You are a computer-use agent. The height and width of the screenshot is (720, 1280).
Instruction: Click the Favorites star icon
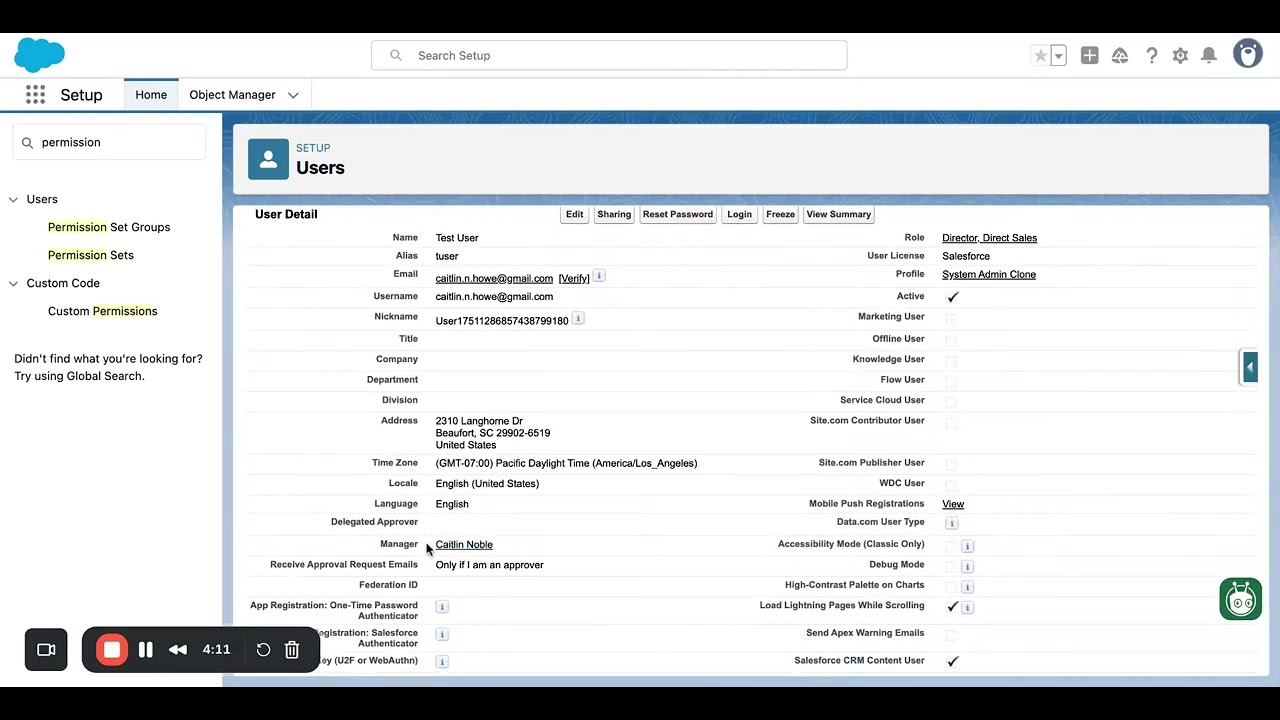click(x=1040, y=56)
